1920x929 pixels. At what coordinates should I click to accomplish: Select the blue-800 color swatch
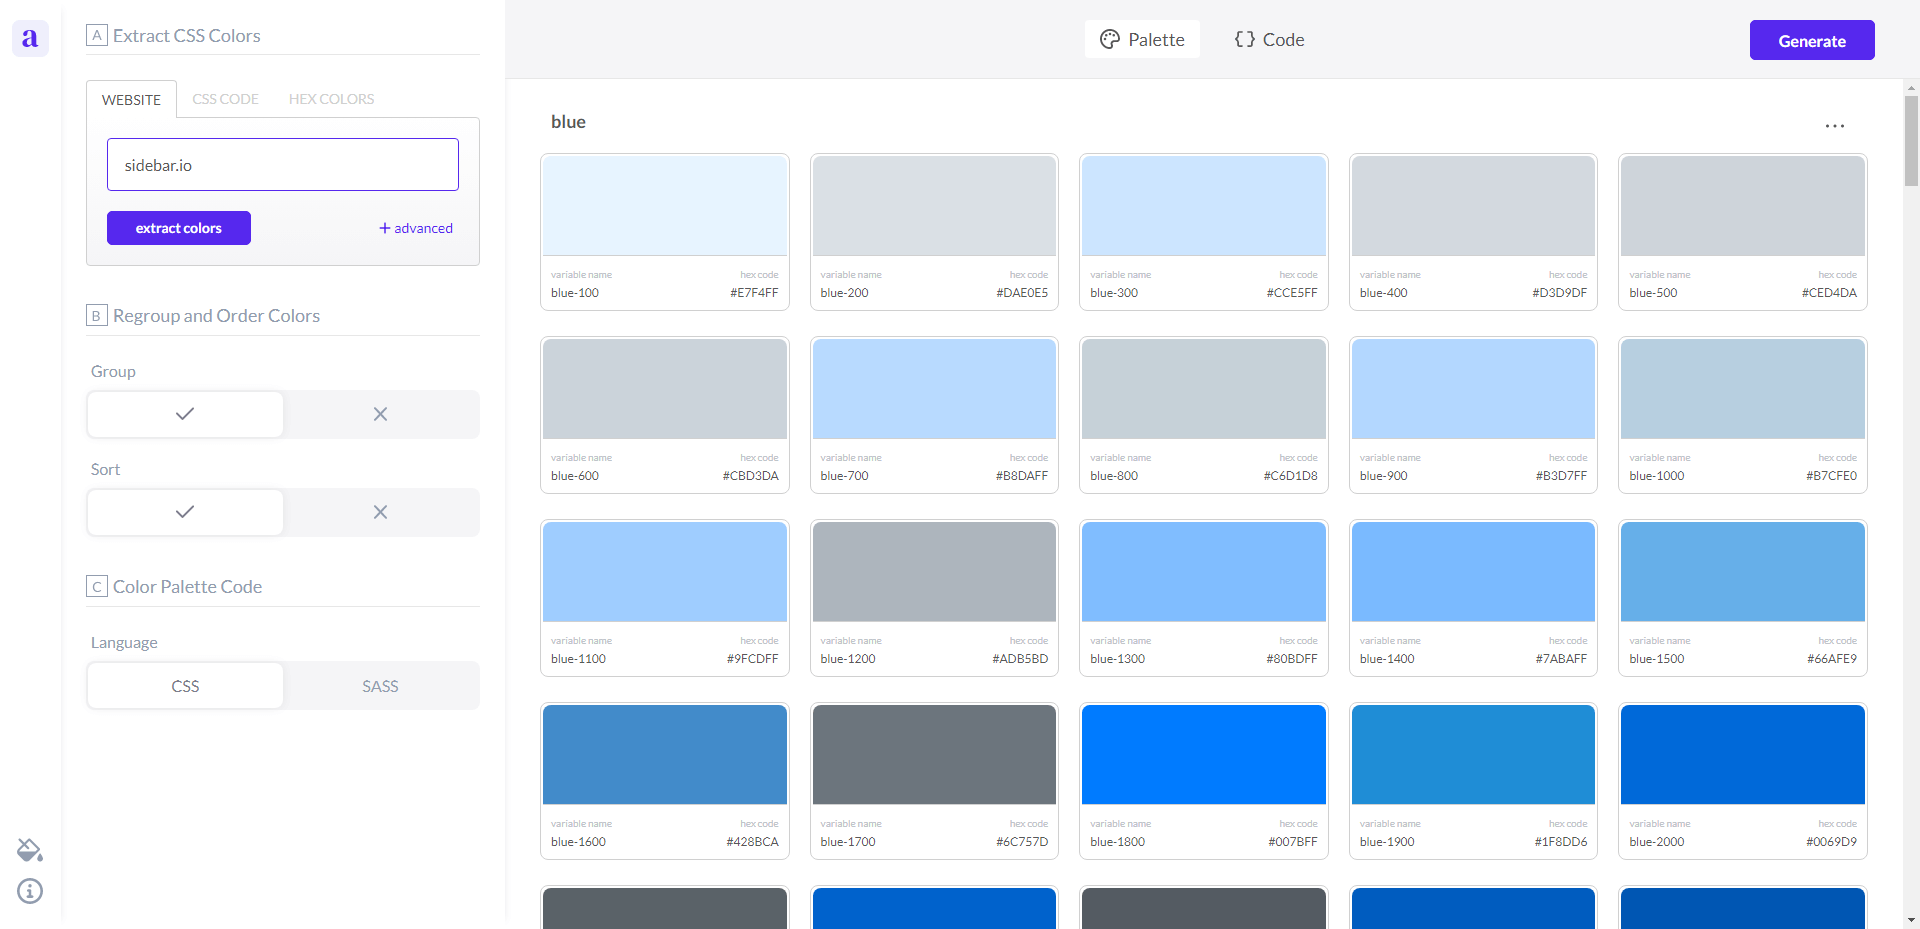pos(1204,389)
